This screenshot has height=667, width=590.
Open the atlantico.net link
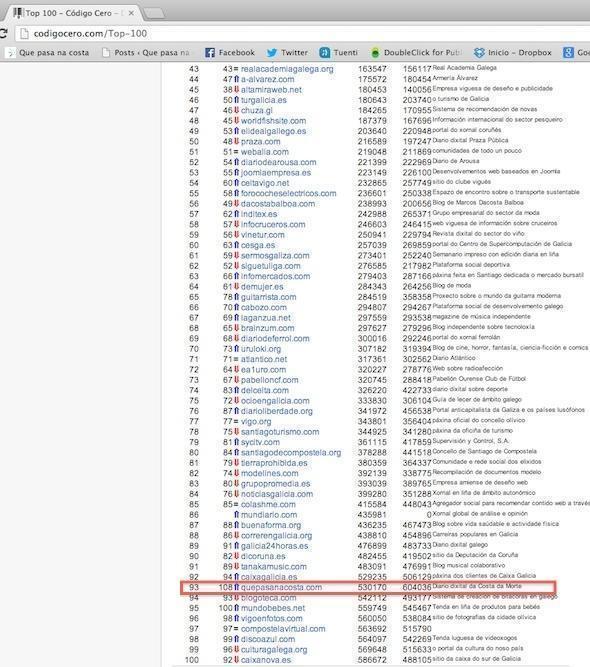(x=264, y=359)
